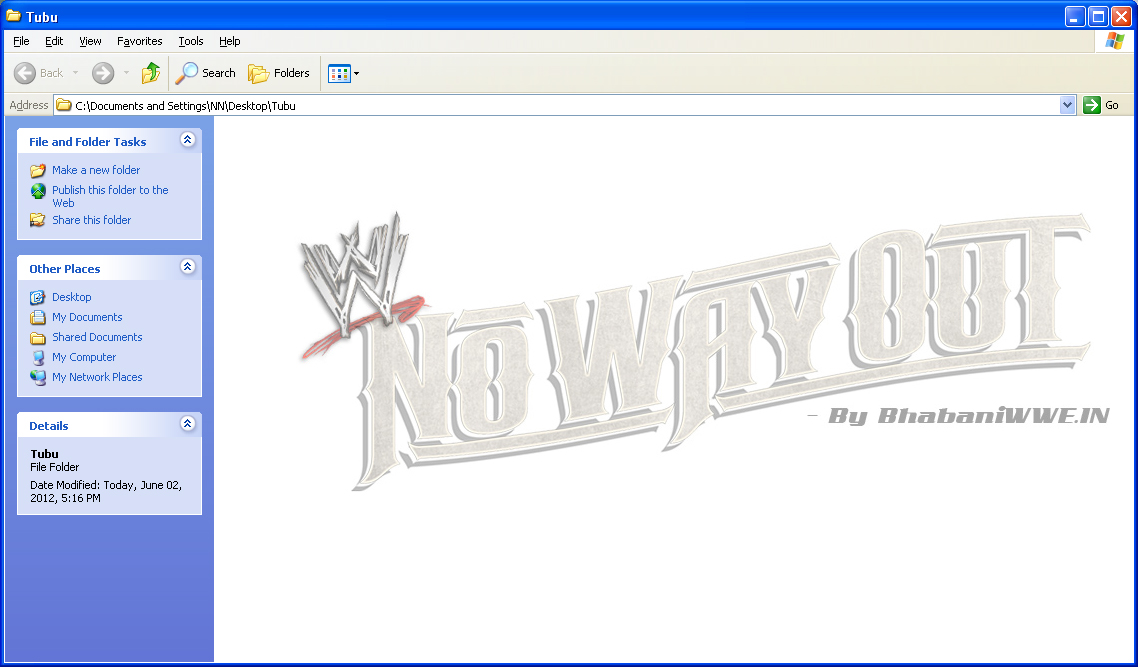Image resolution: width=1138 pixels, height=667 pixels.
Task: Click the Back button
Action: [x=38, y=73]
